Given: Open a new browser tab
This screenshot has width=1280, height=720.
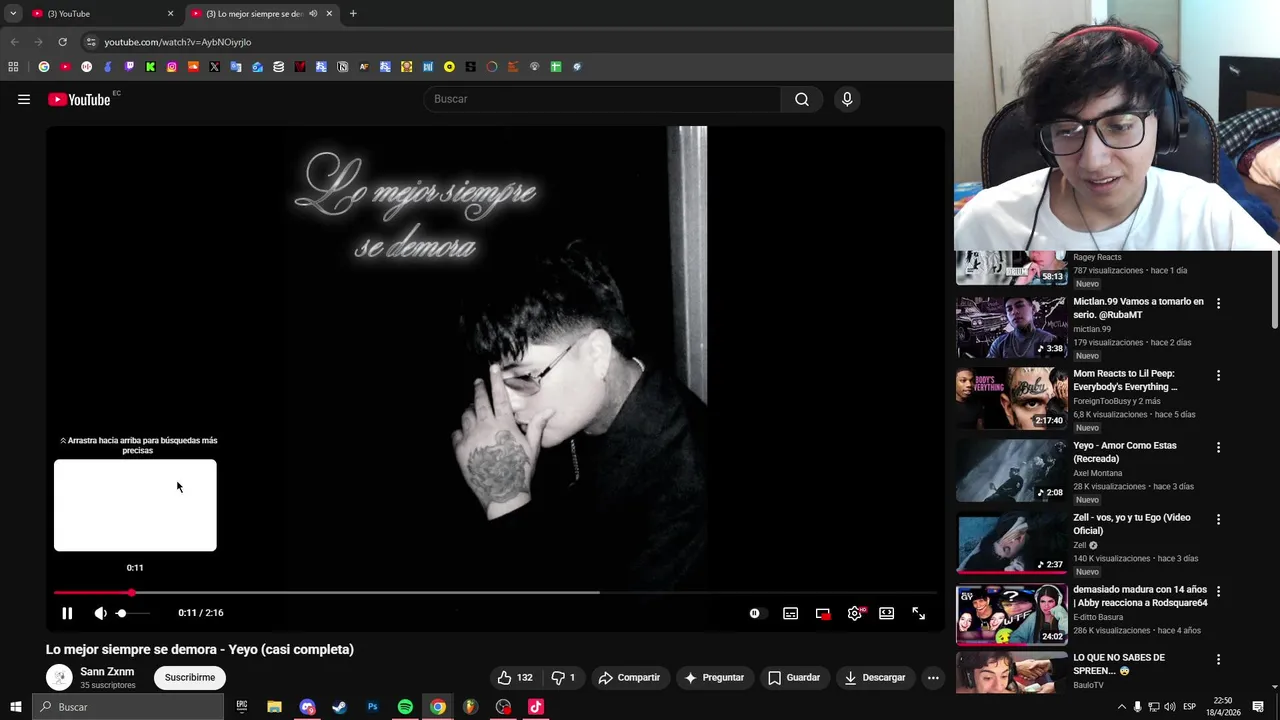Looking at the screenshot, I should pos(353,14).
